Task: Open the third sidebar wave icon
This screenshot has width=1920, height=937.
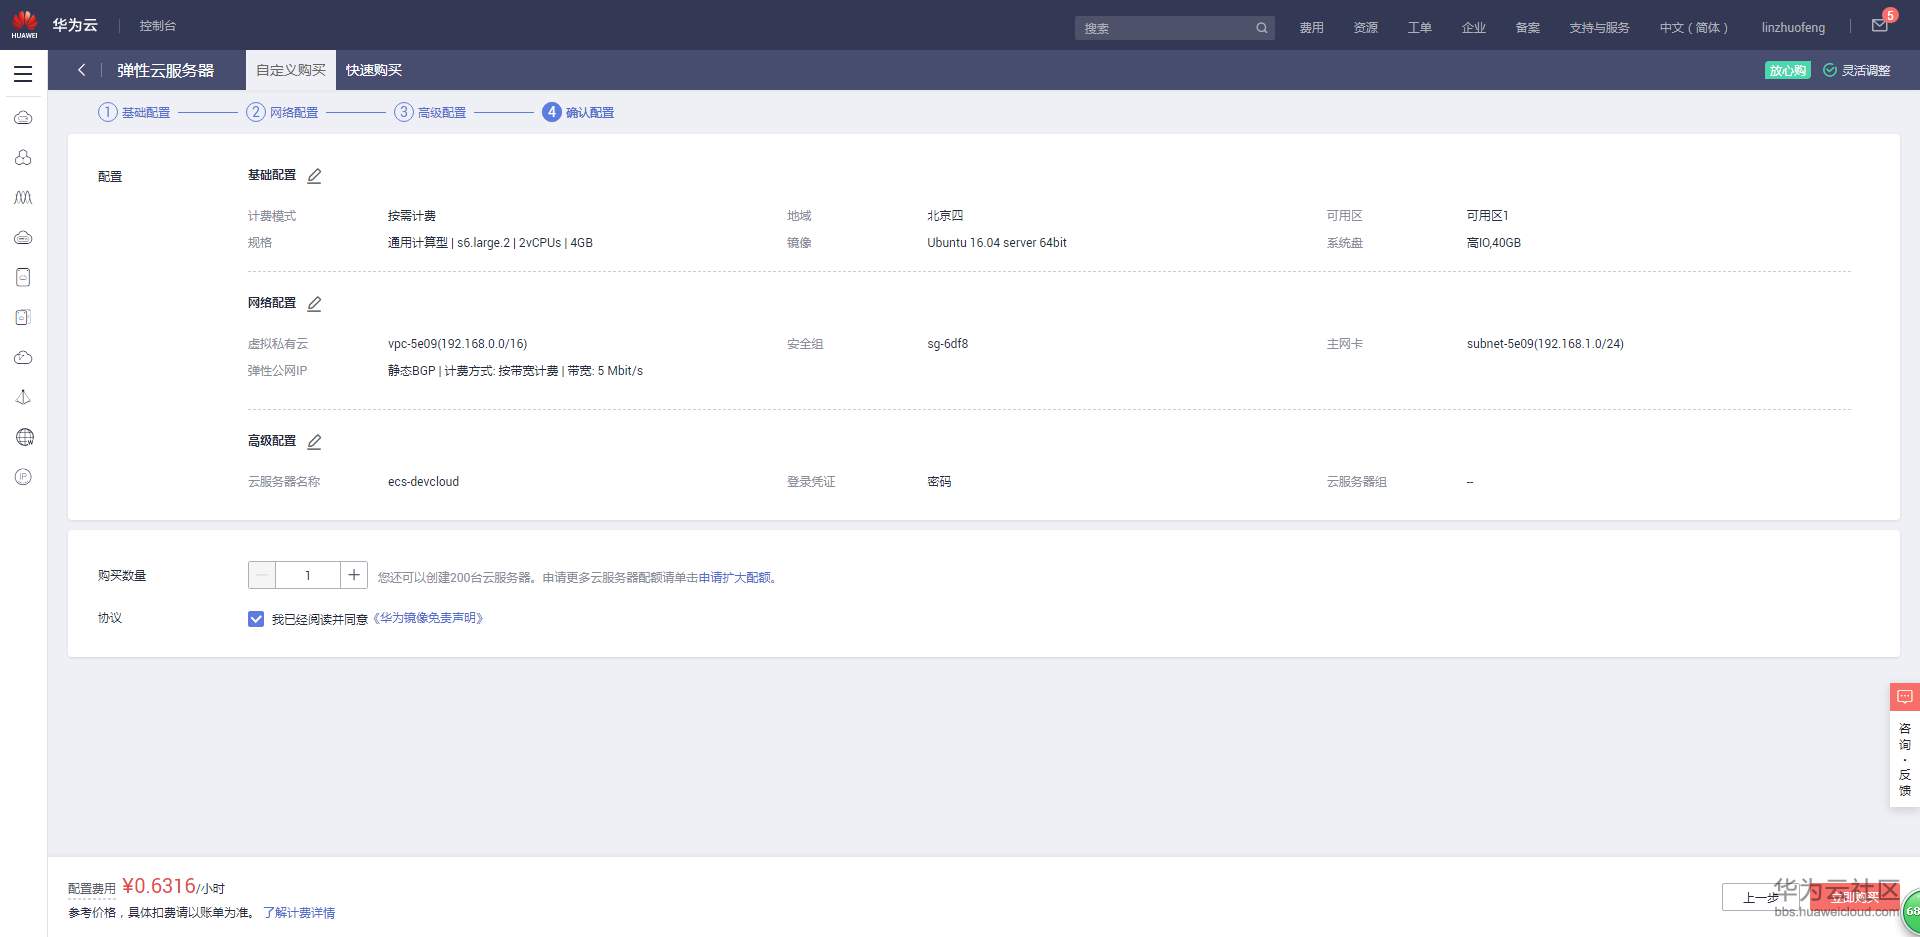Action: coord(23,198)
